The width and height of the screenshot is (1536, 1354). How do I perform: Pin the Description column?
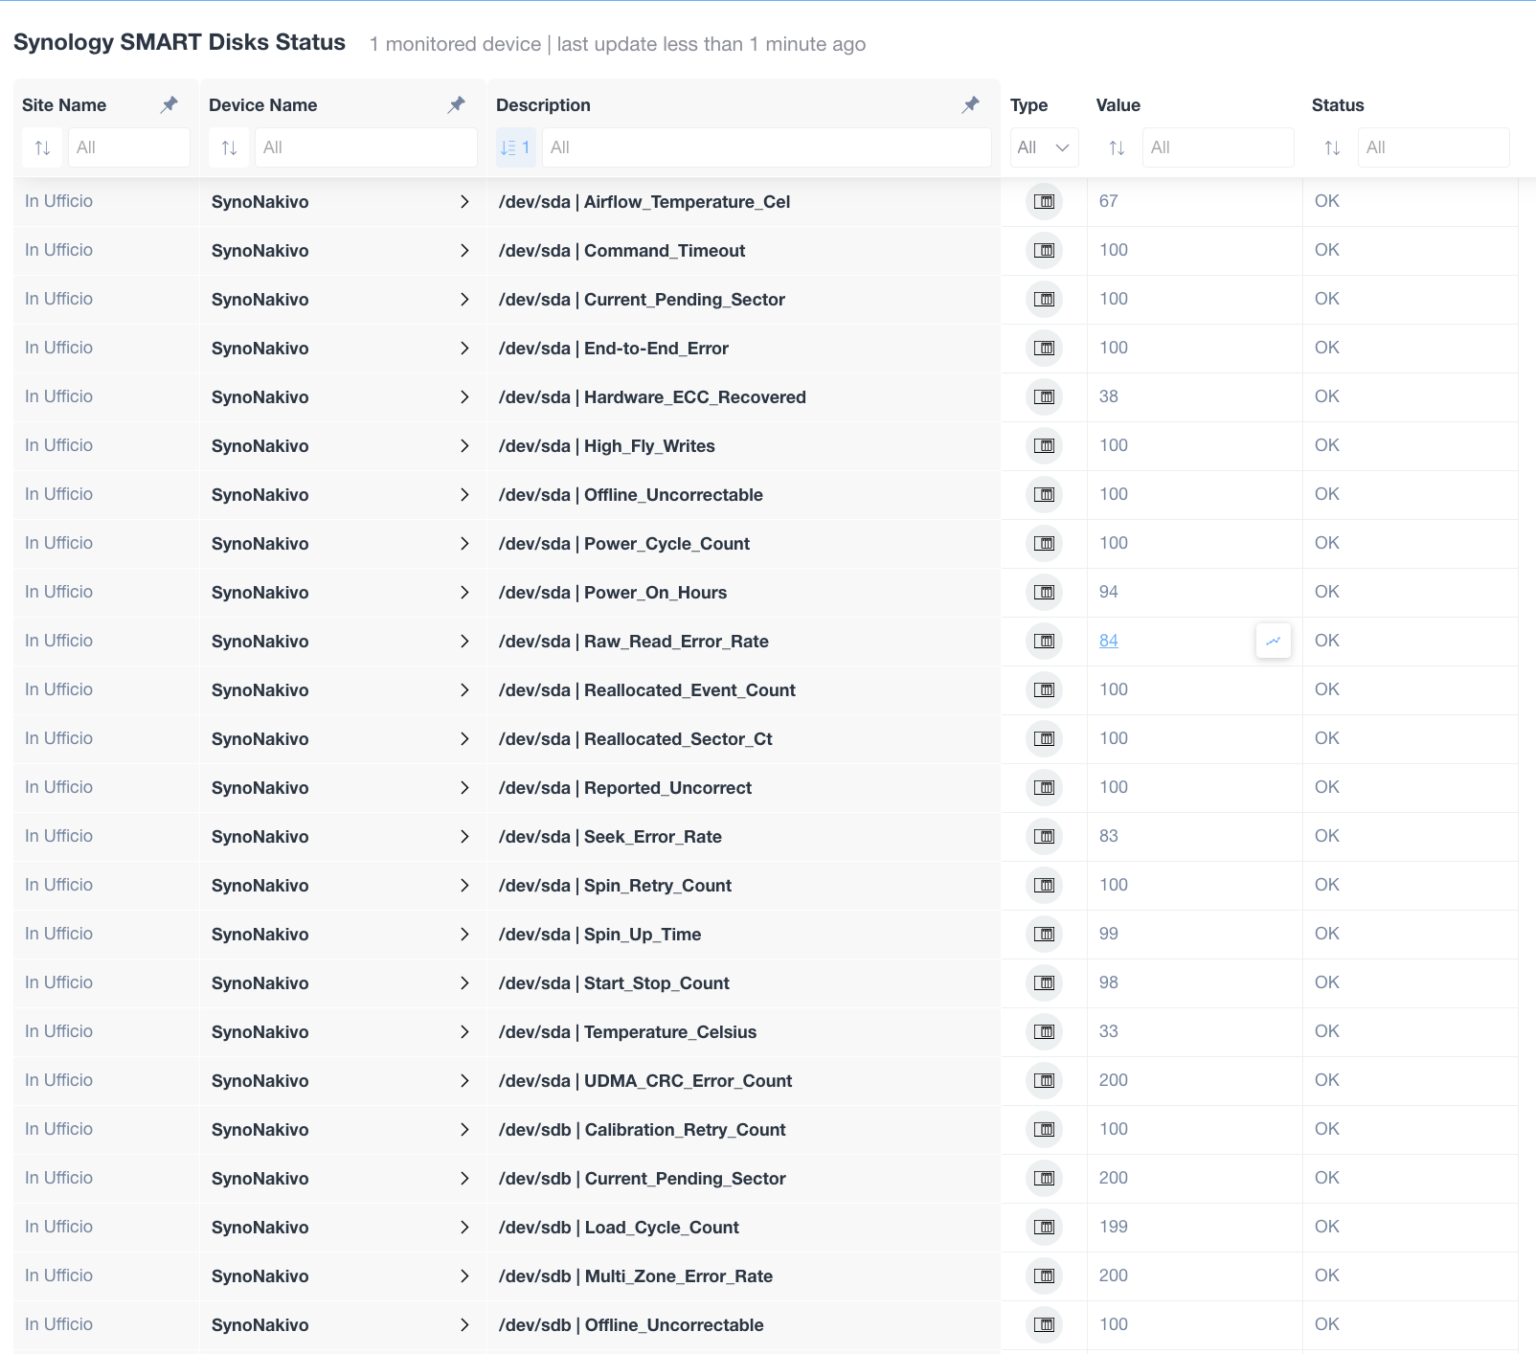(x=969, y=104)
